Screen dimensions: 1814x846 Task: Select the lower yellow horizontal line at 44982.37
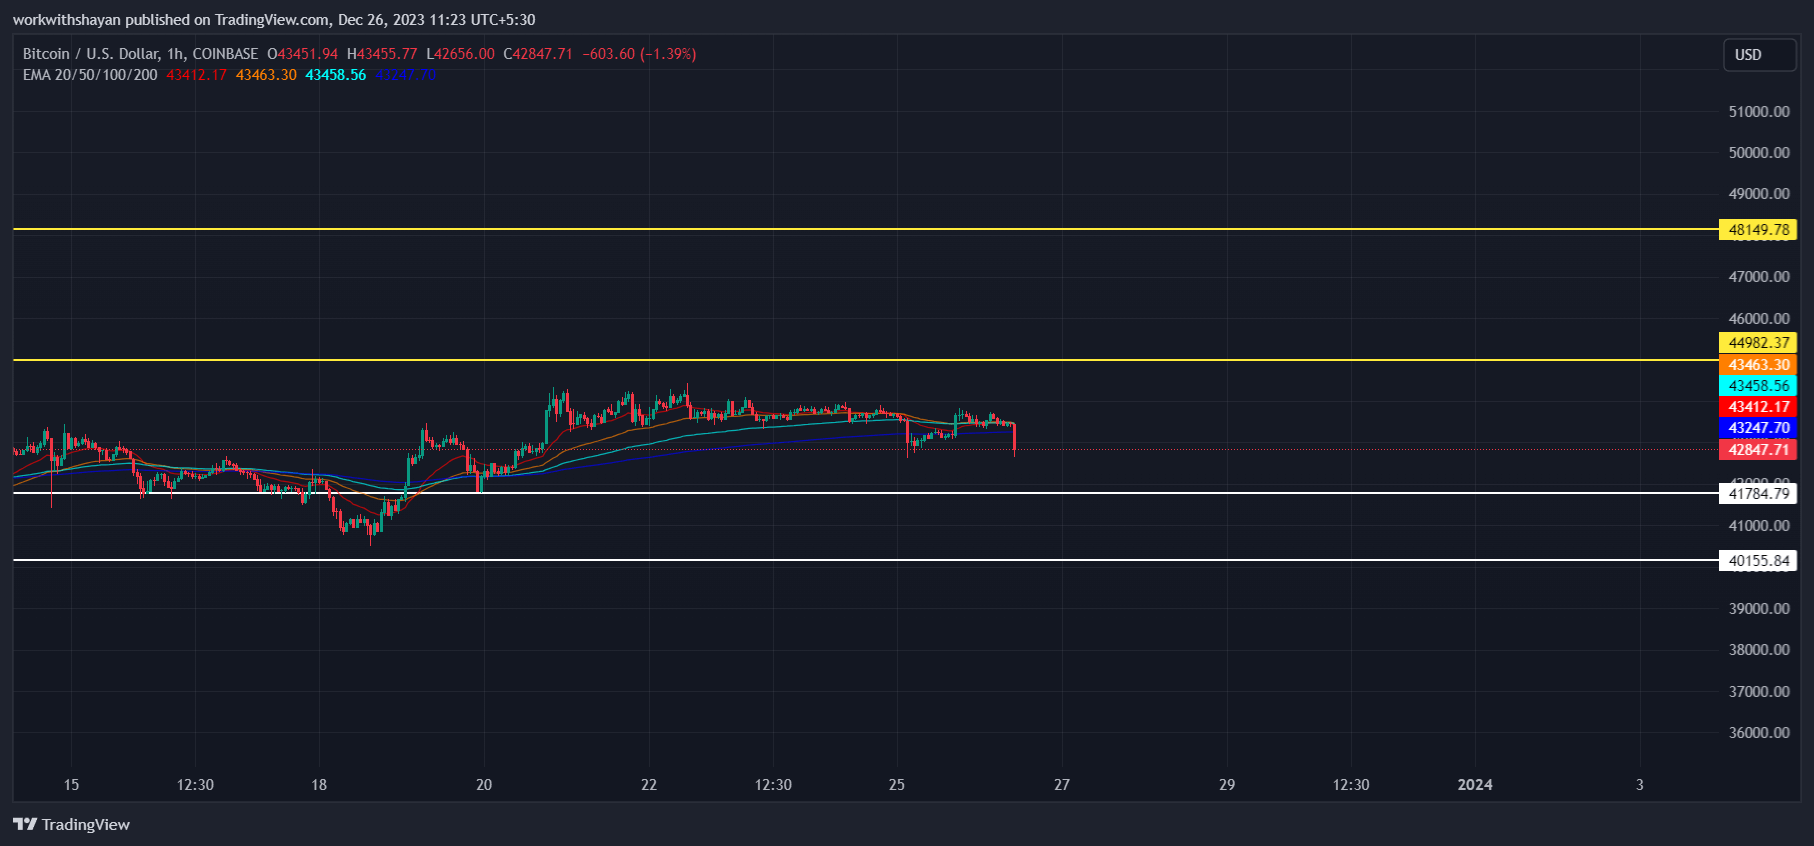pyautogui.click(x=865, y=359)
